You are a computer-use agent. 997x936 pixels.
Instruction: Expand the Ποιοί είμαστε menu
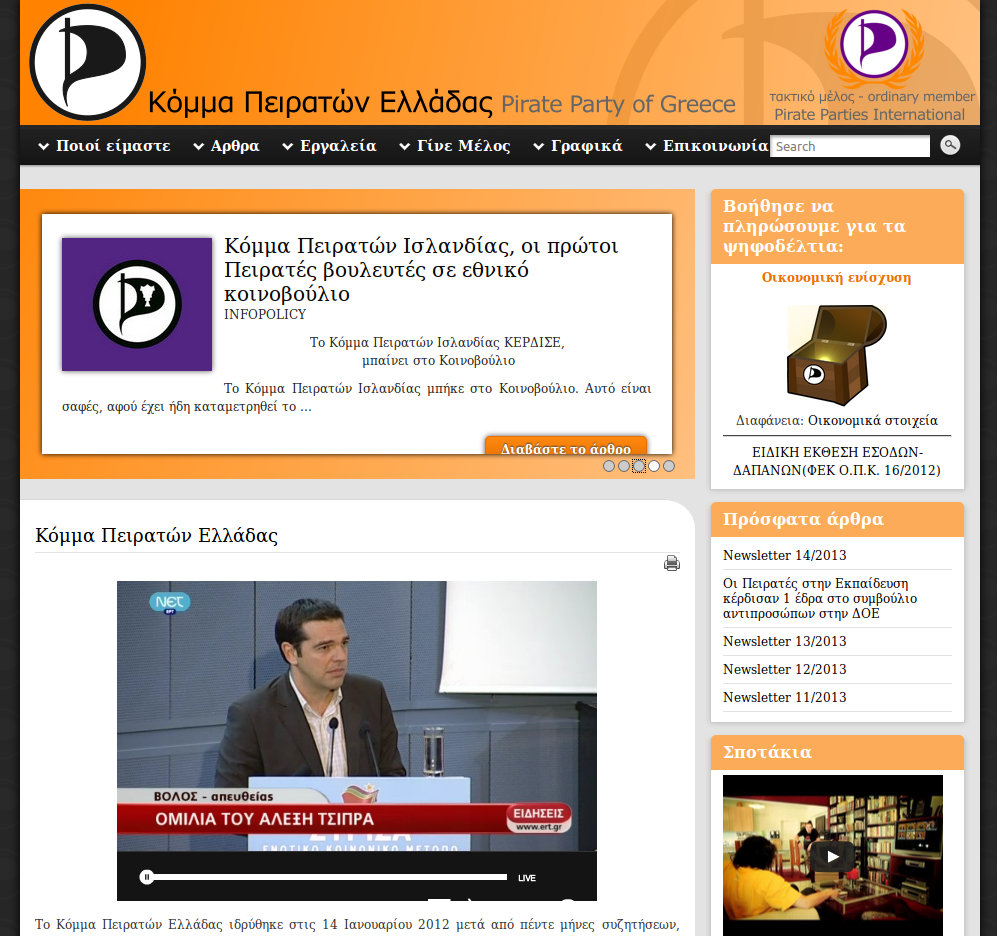(x=104, y=146)
